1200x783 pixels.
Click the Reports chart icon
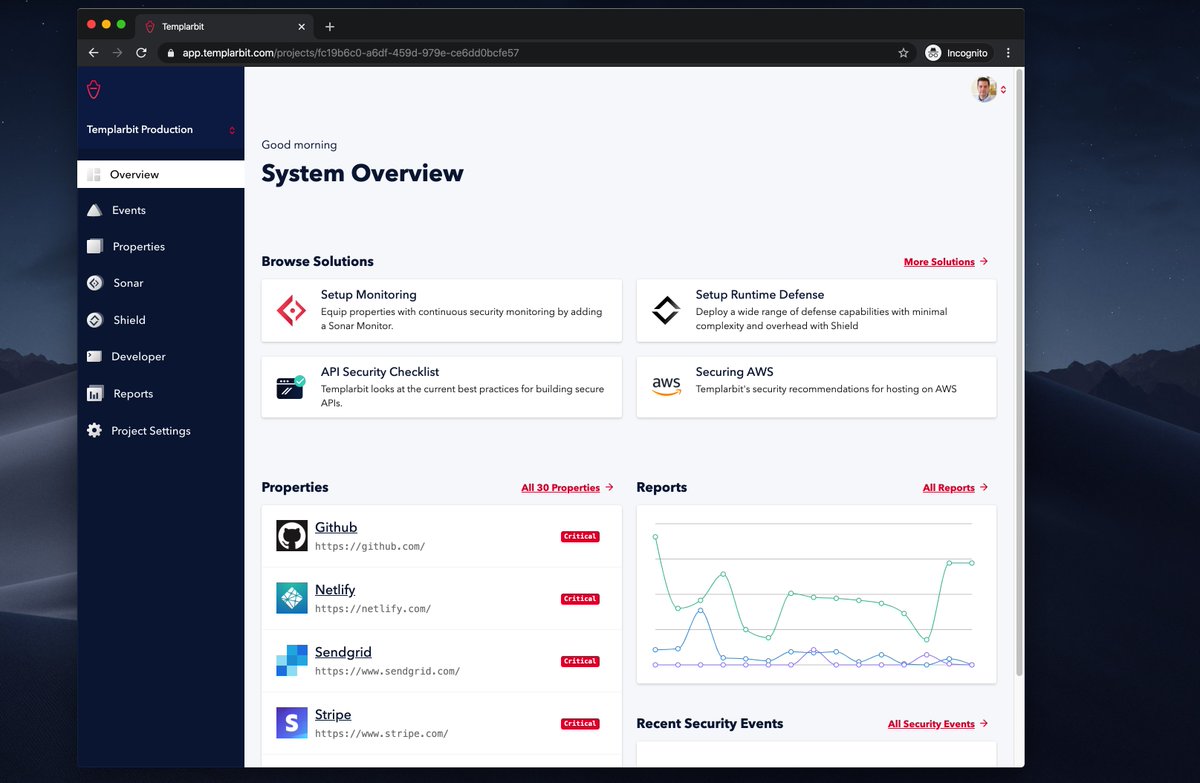[x=94, y=393]
